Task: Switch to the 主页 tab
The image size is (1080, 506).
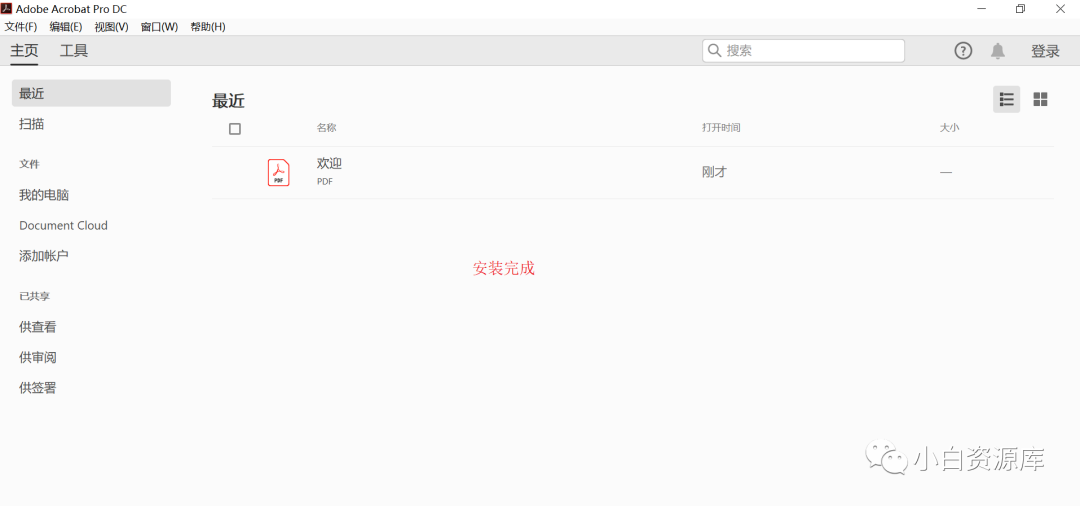Action: (x=24, y=51)
